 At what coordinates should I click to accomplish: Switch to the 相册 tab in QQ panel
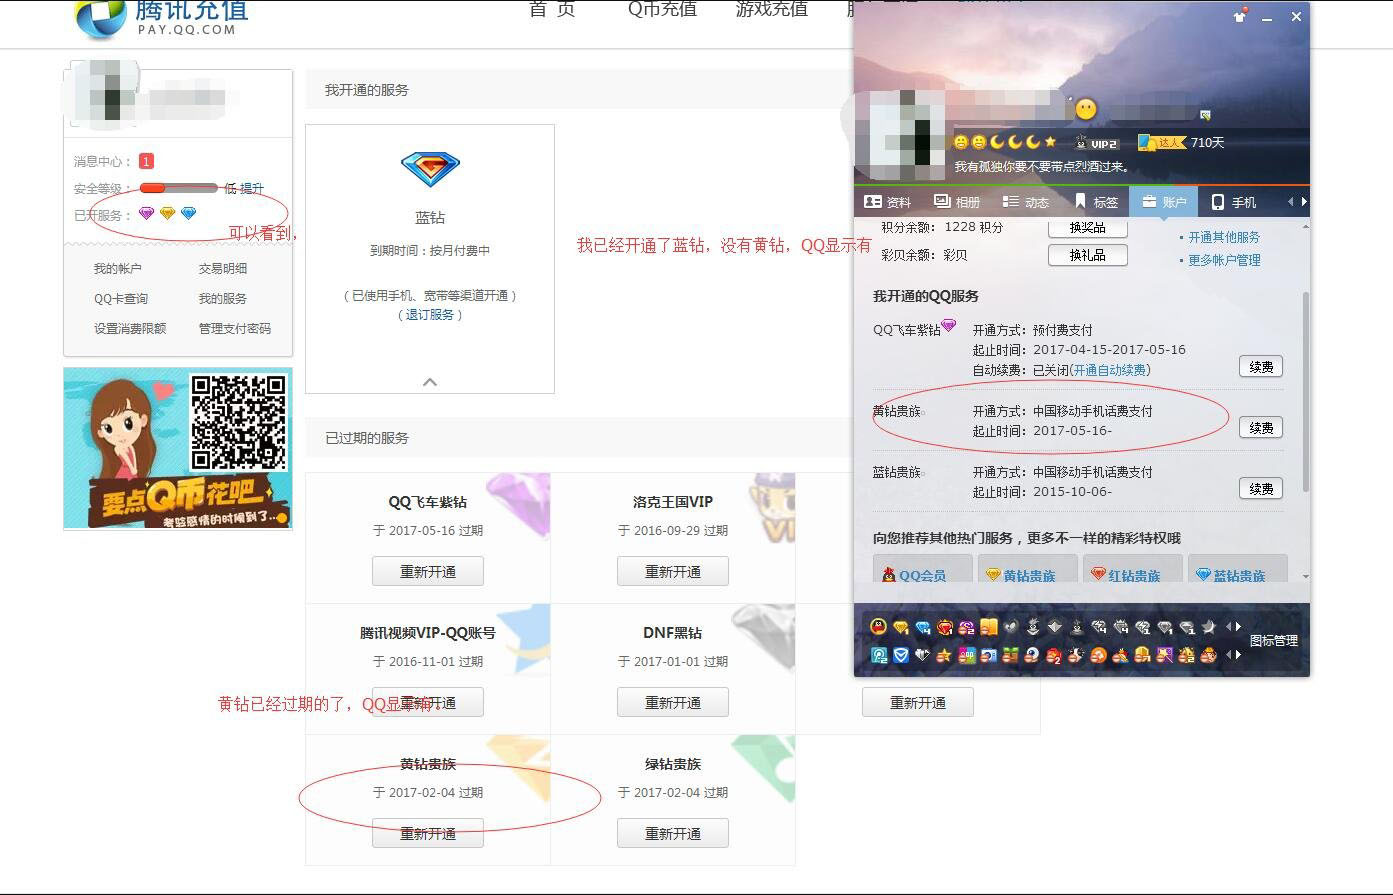tap(957, 201)
